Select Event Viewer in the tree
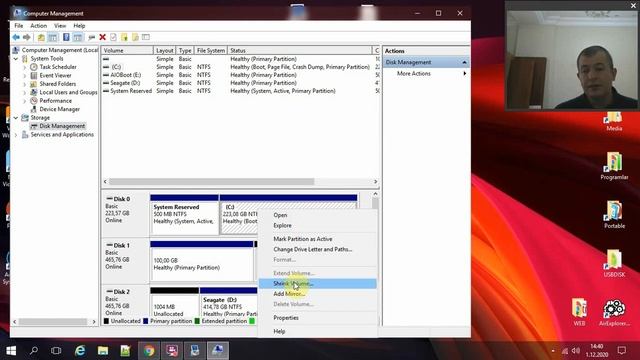Screen dimensions: 640x360 click(x=55, y=76)
